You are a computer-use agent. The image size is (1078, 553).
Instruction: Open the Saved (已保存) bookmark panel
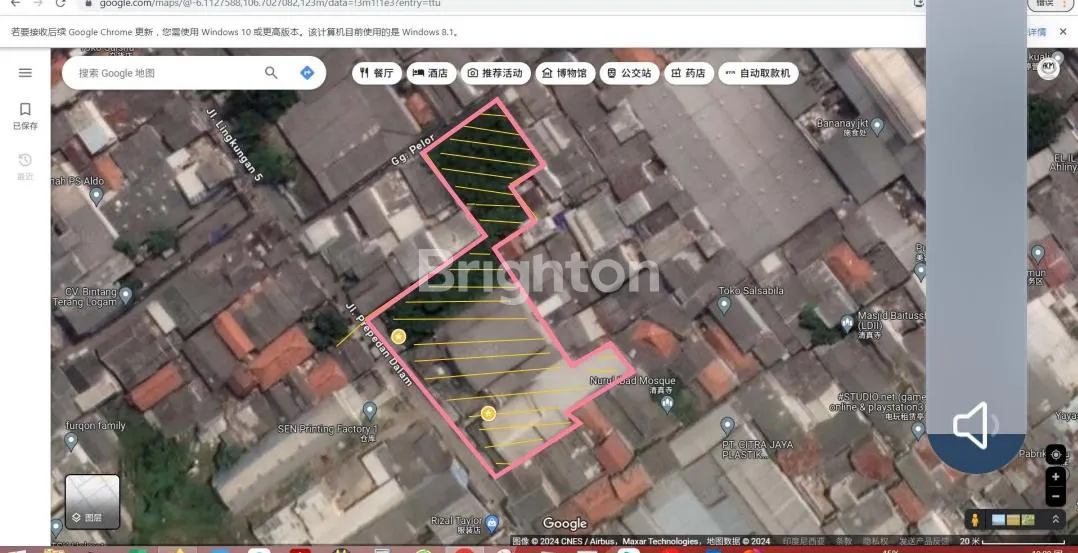pos(25,114)
